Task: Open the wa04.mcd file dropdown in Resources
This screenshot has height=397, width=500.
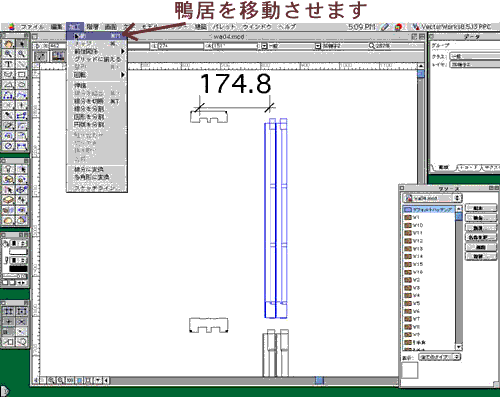Action: (432, 198)
